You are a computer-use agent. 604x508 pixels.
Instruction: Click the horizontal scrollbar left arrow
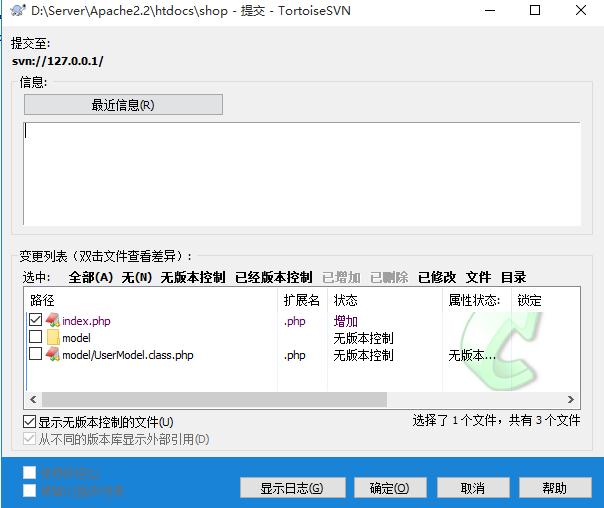(x=32, y=399)
